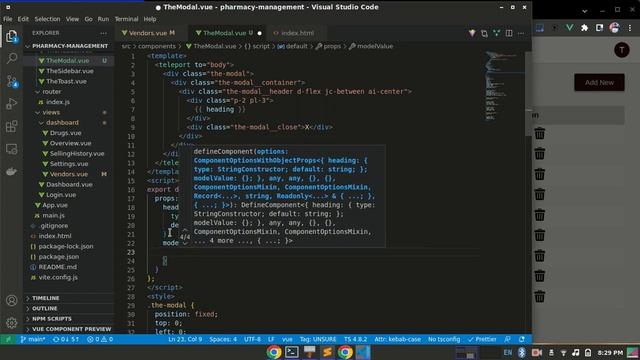This screenshot has height=360, width=640.
Task: Click the remote window indicator in status bar
Action: pyautogui.click(x=8, y=339)
